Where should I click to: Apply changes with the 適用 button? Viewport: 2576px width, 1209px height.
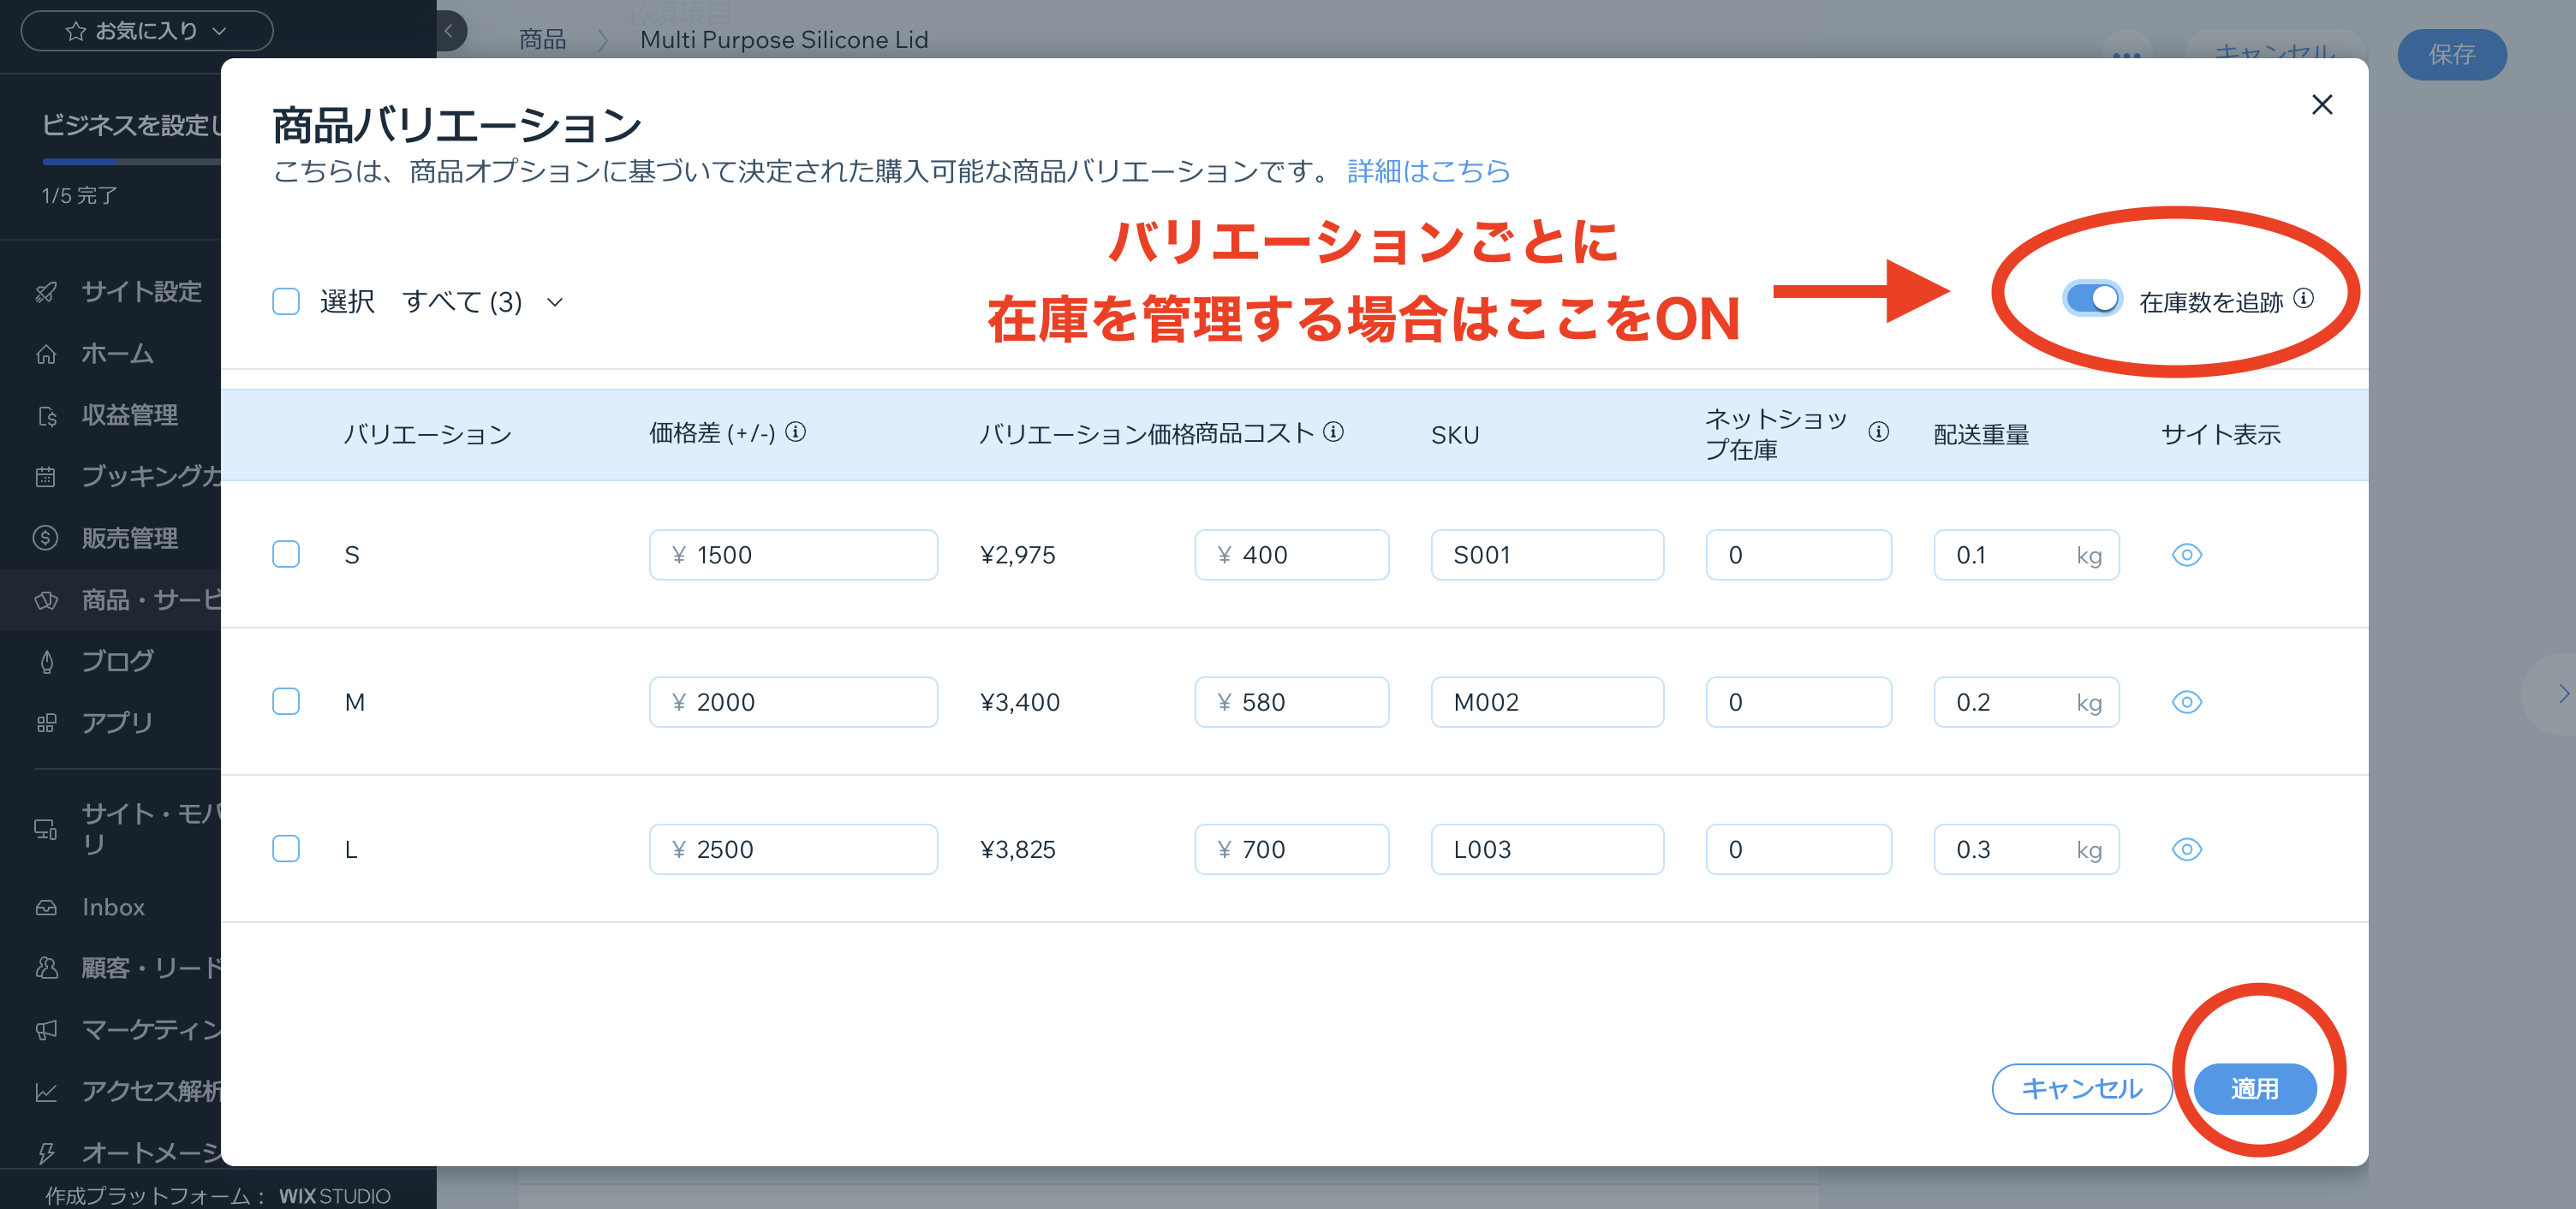coord(2255,1088)
